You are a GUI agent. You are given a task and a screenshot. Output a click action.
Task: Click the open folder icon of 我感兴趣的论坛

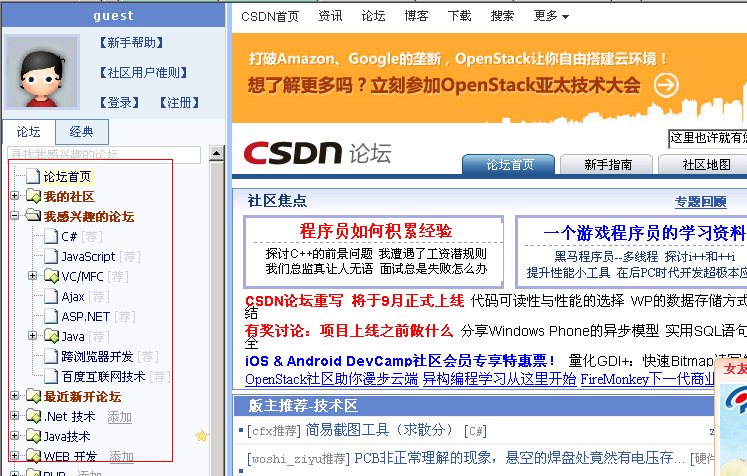point(33,215)
